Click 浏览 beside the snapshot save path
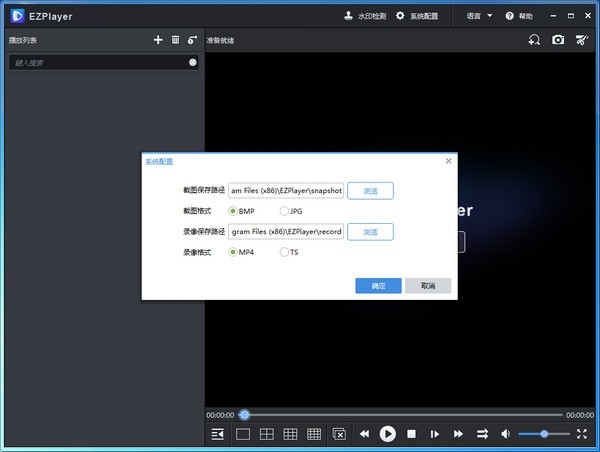The width and height of the screenshot is (600, 452). pyautogui.click(x=370, y=191)
